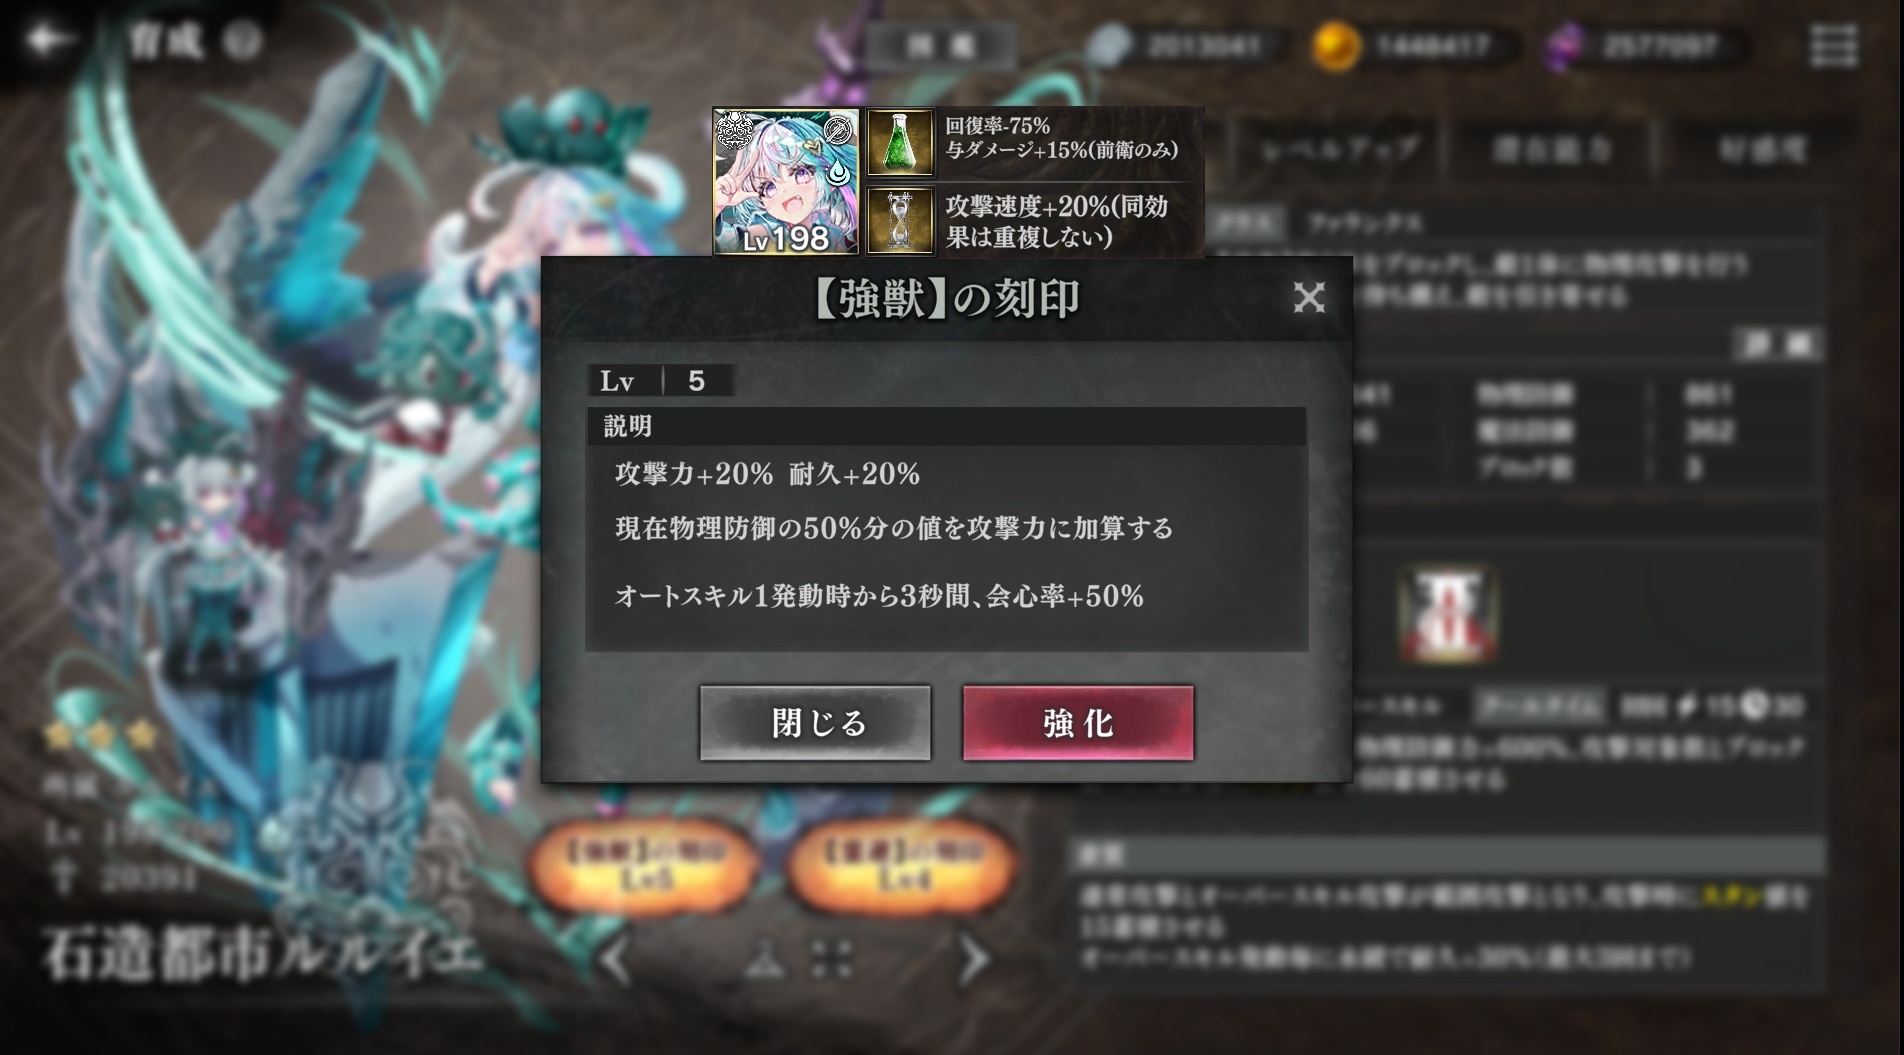This screenshot has width=1904, height=1055.
Task: Click the gold coin currency icon
Action: pos(1336,46)
